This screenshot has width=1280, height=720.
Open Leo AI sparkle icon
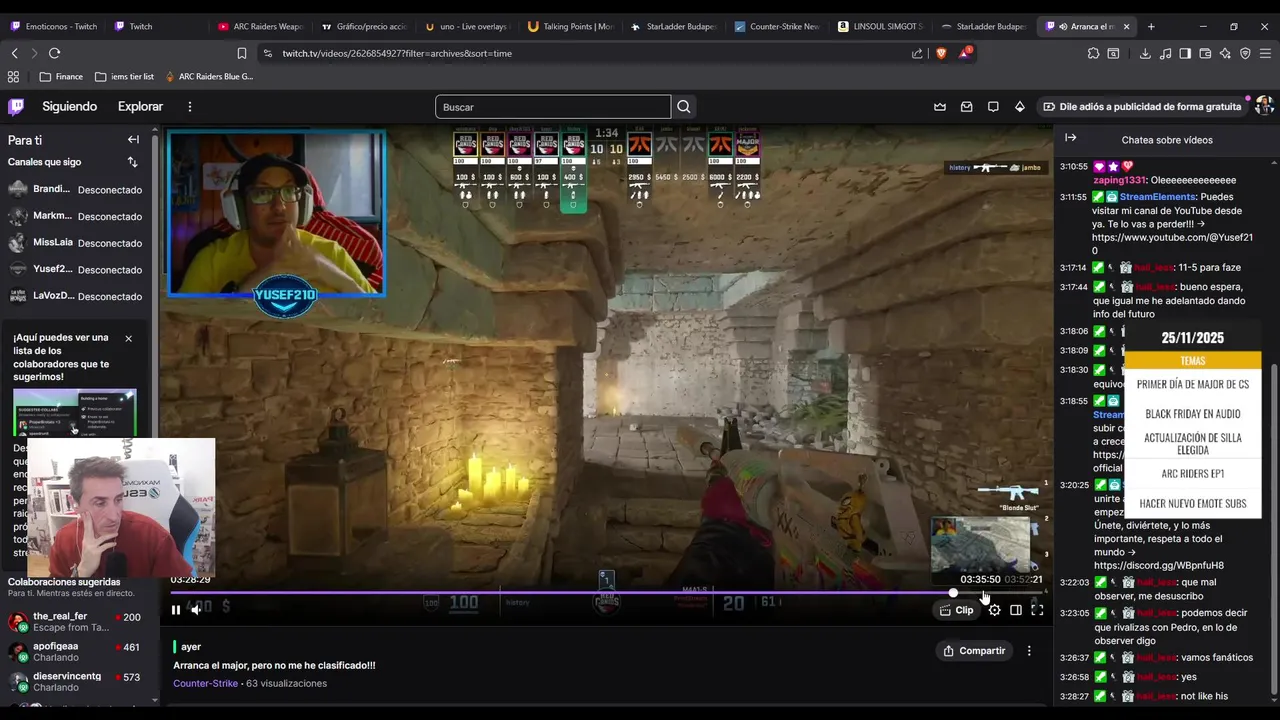click(x=1225, y=53)
